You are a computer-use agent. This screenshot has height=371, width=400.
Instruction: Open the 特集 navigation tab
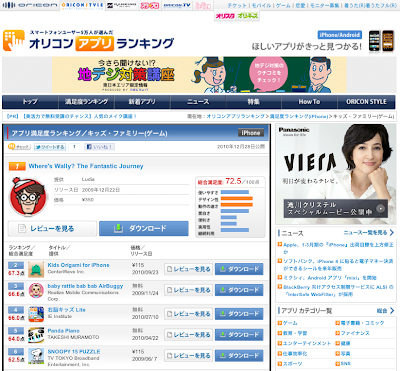point(254,102)
